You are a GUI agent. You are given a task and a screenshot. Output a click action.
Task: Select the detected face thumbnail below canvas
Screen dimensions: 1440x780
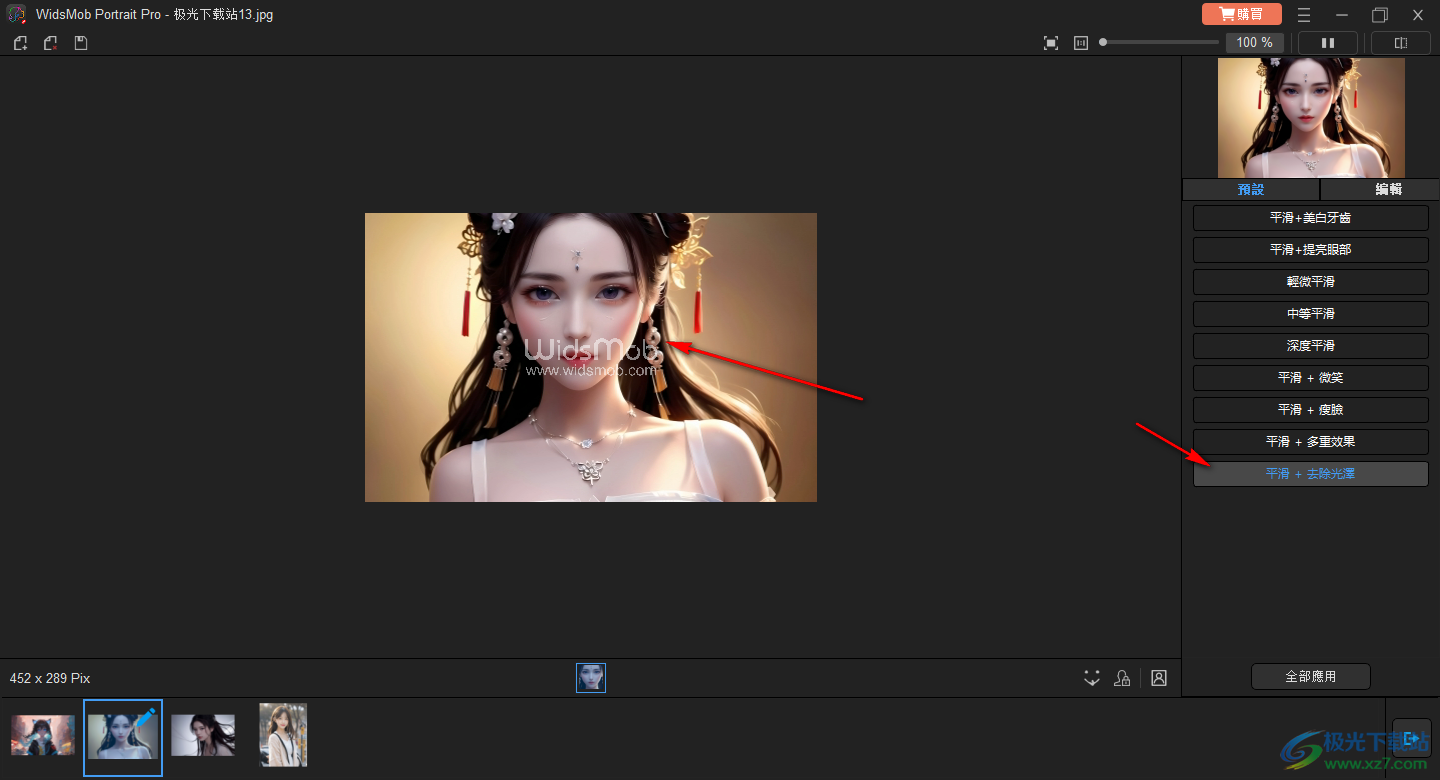tap(591, 678)
